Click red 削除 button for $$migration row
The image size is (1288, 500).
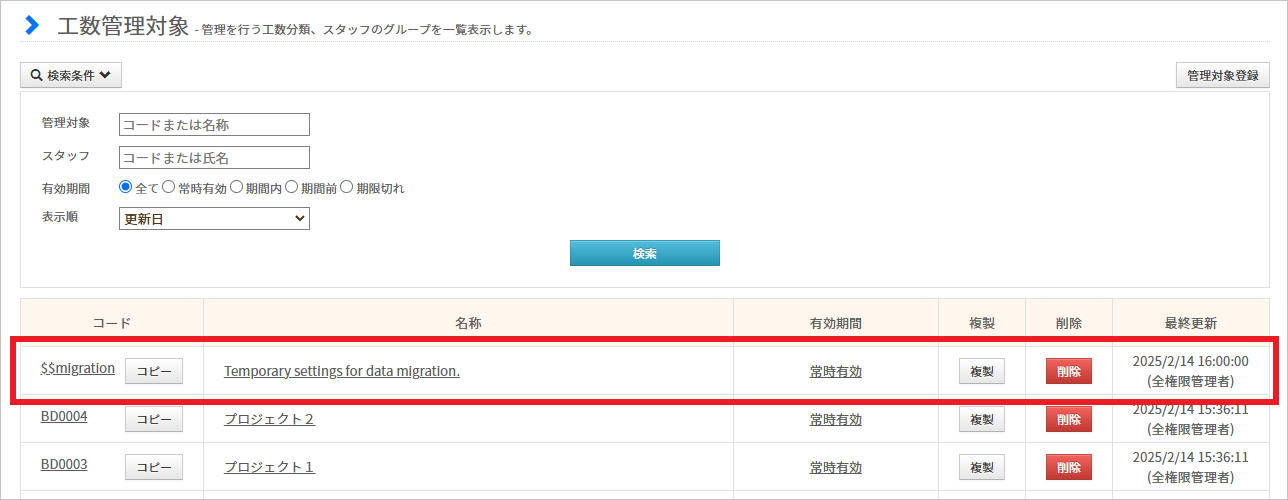coord(1069,370)
